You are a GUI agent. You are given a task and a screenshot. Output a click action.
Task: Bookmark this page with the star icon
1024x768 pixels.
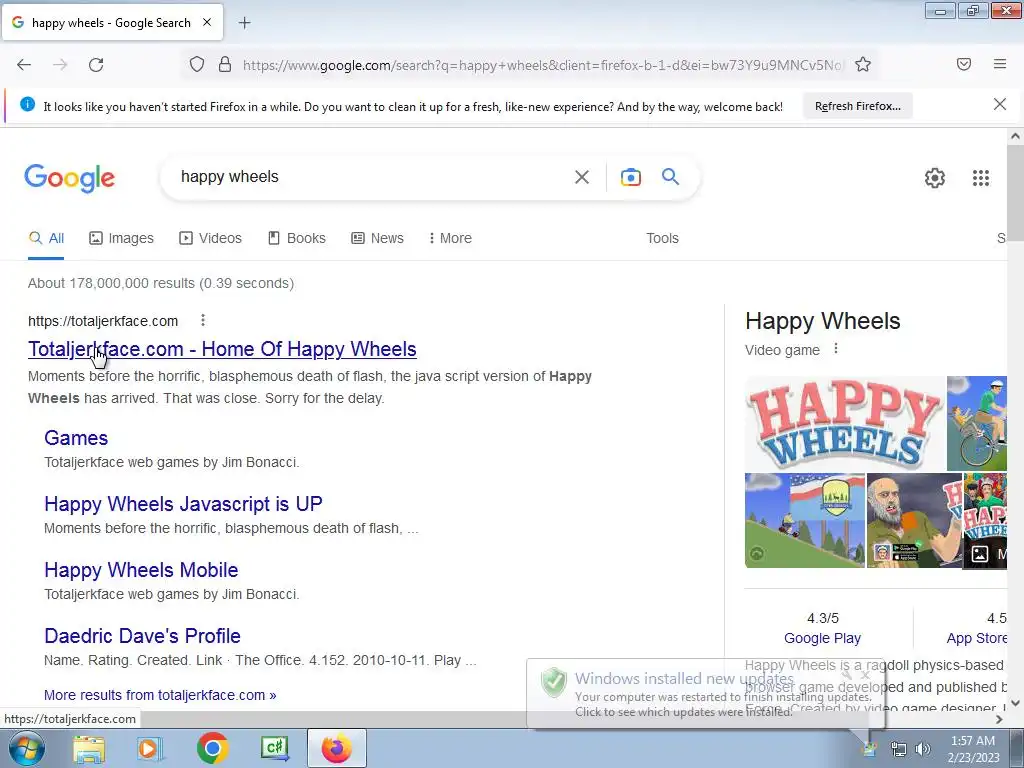863,65
